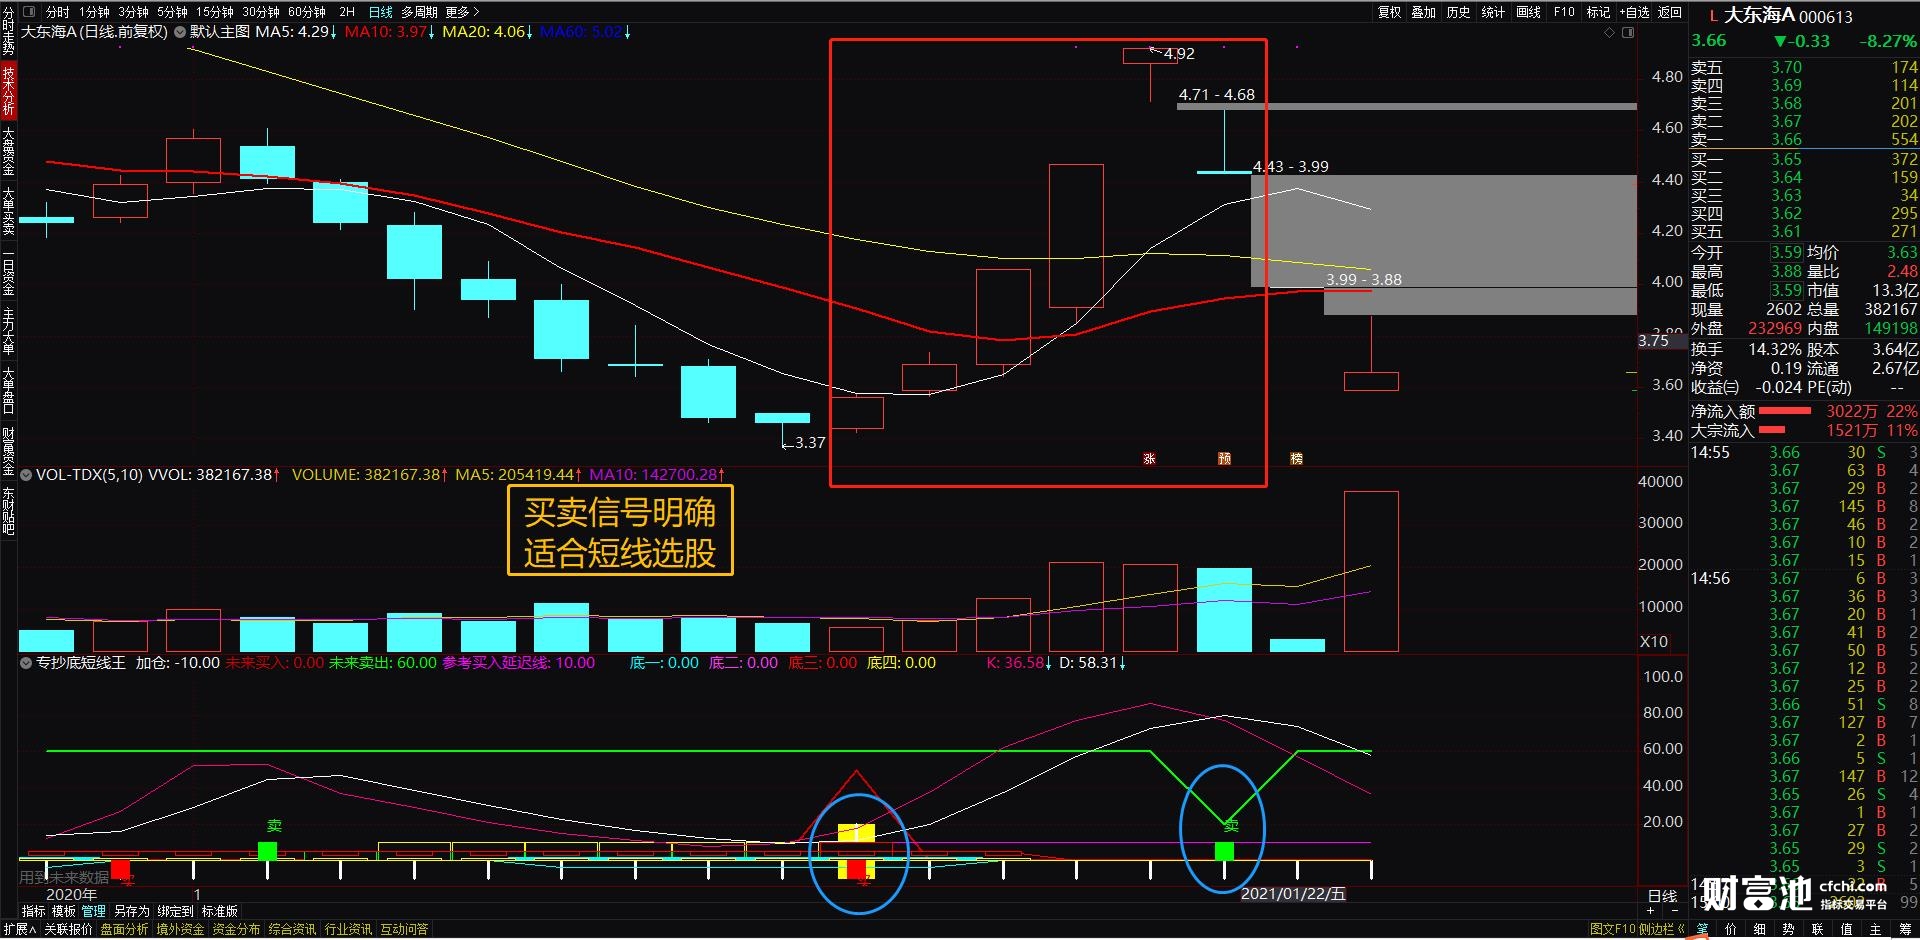The height and width of the screenshot is (940, 1920).
Task: Switch to 5分钟 period
Action: 172,12
